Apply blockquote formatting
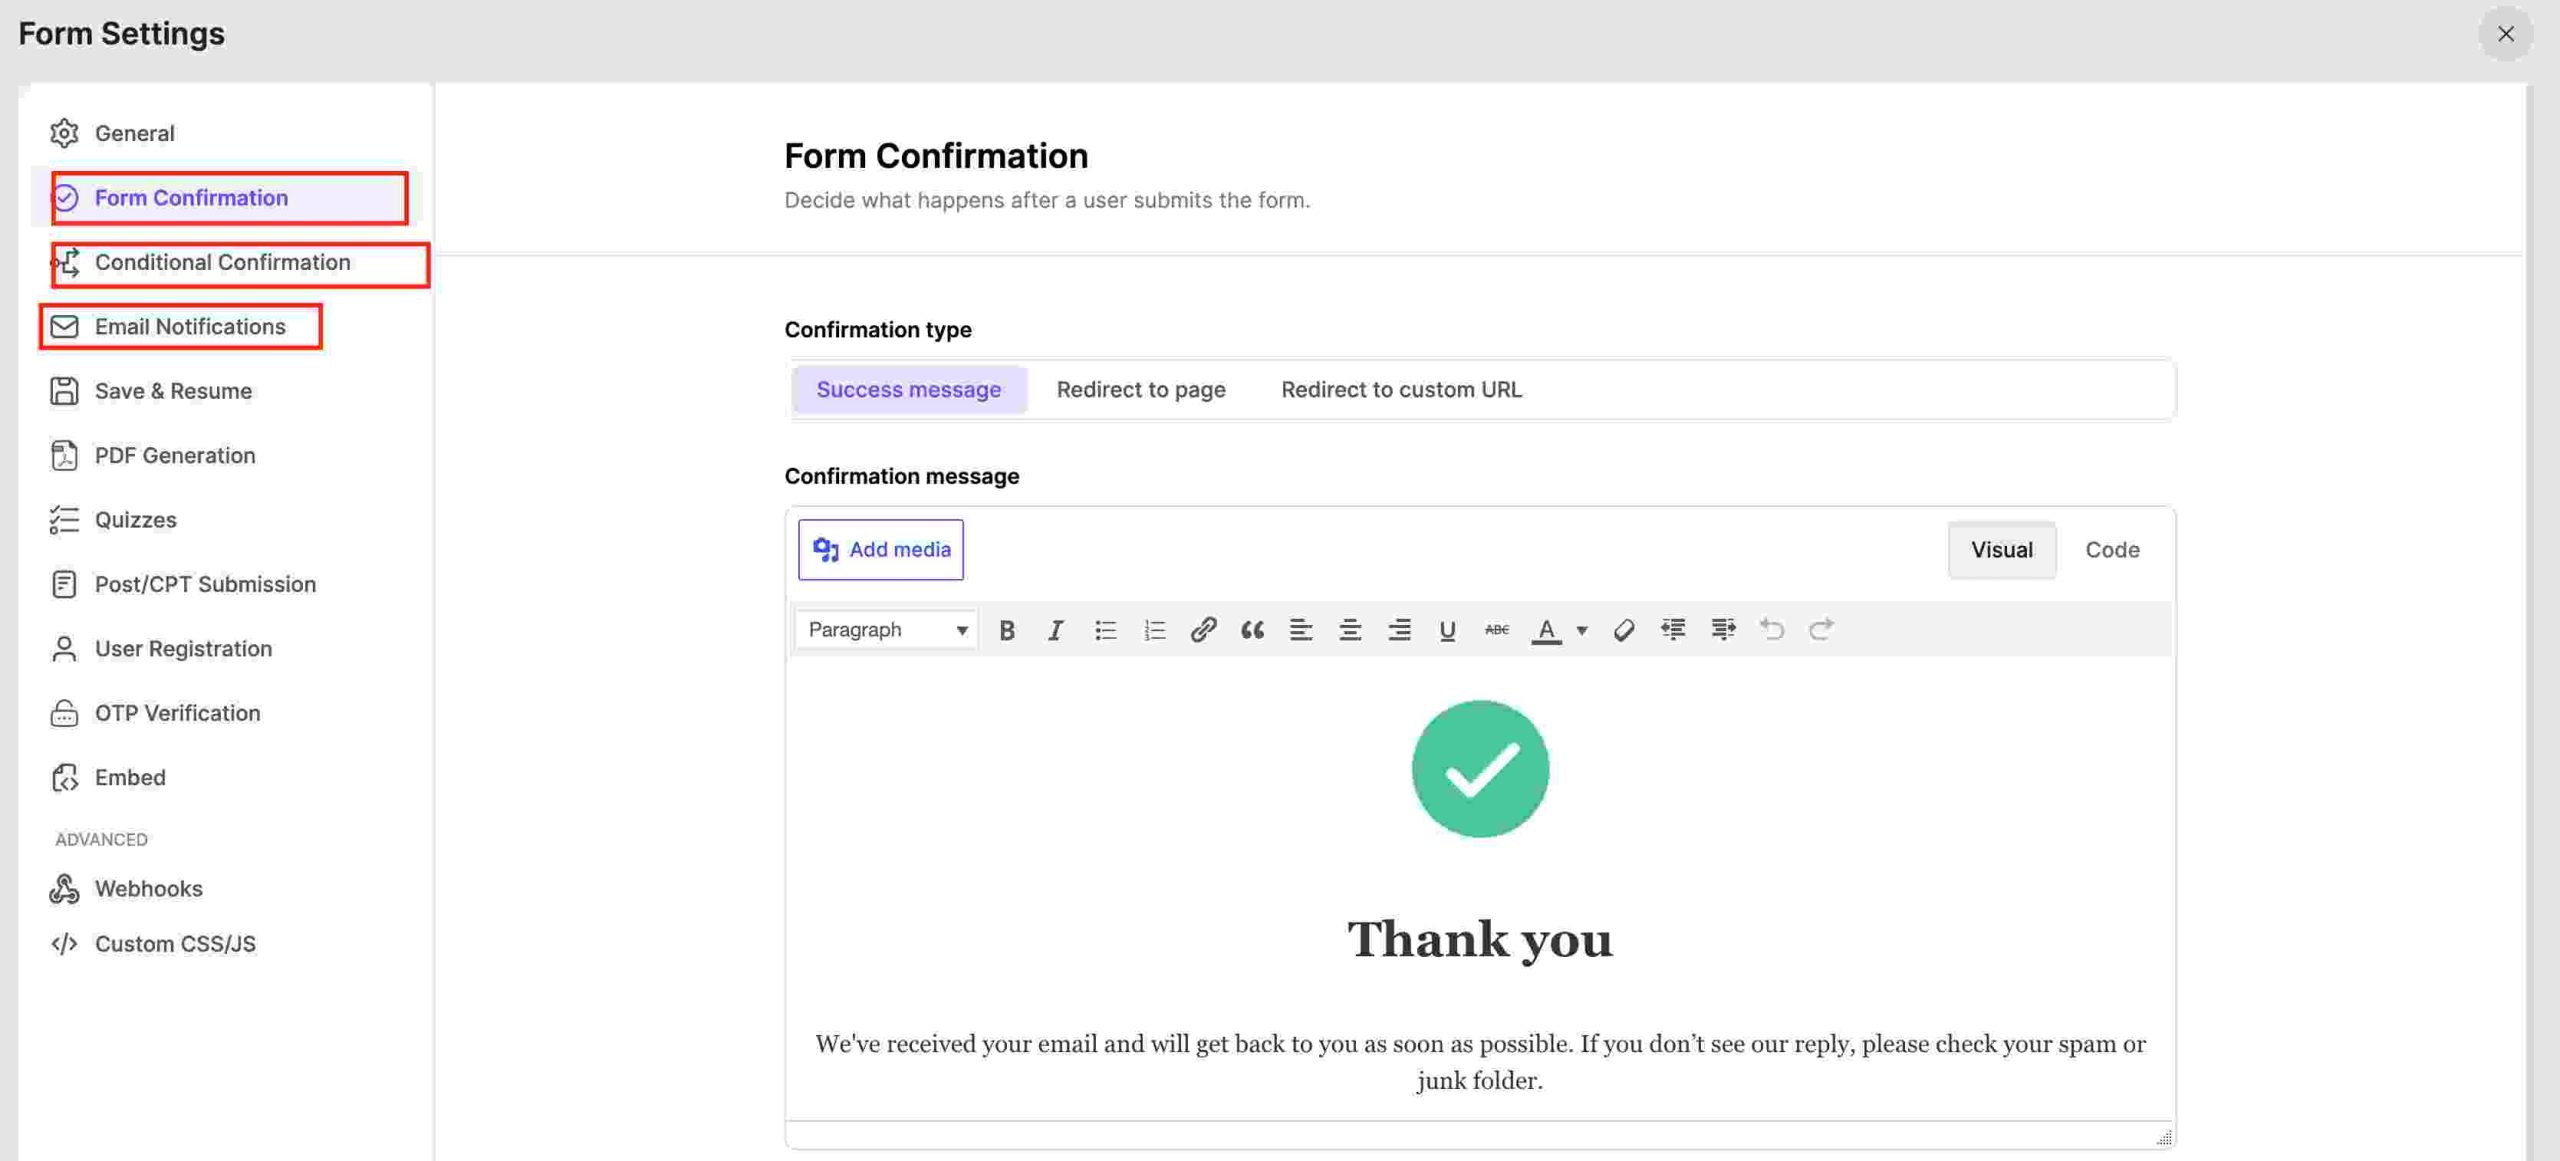Screen dimensions: 2560x1161 (x=1252, y=630)
